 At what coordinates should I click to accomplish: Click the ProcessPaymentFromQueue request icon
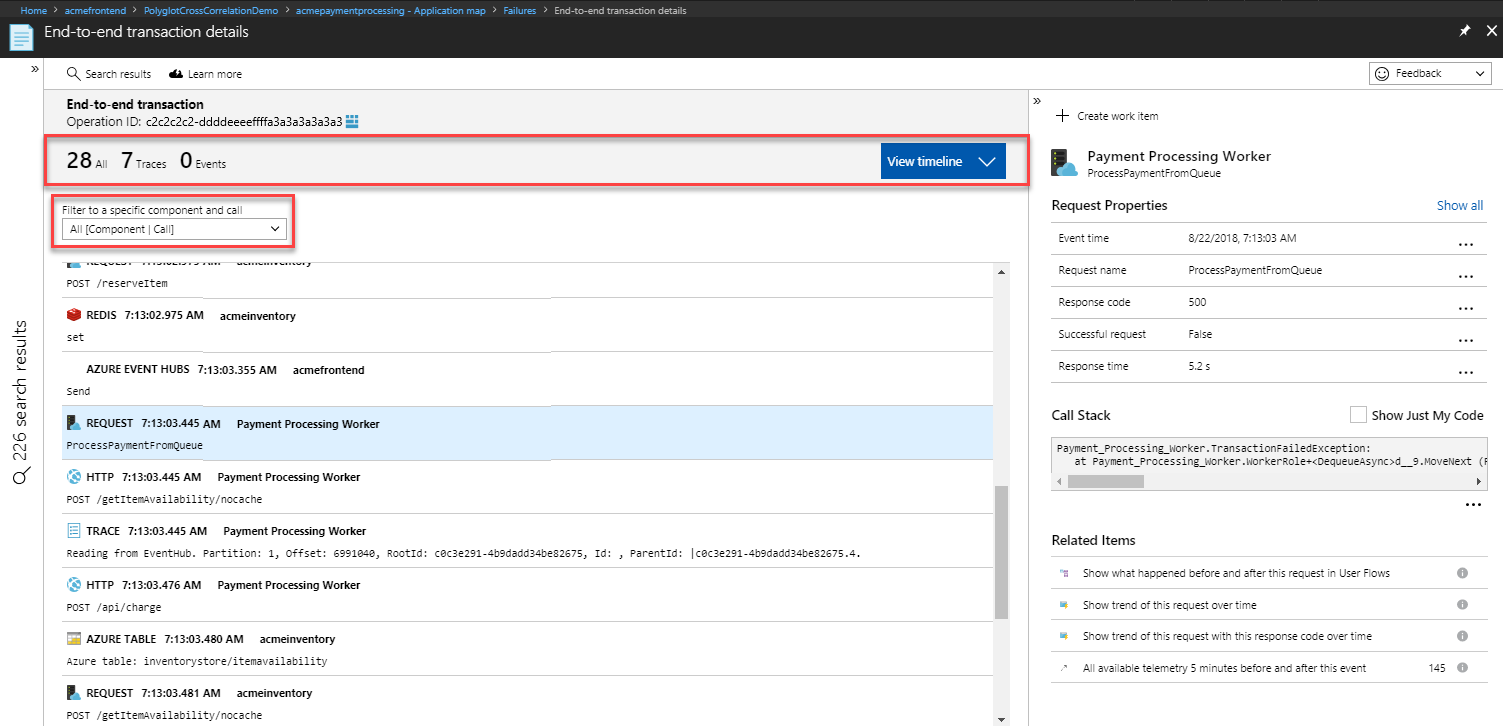73,423
